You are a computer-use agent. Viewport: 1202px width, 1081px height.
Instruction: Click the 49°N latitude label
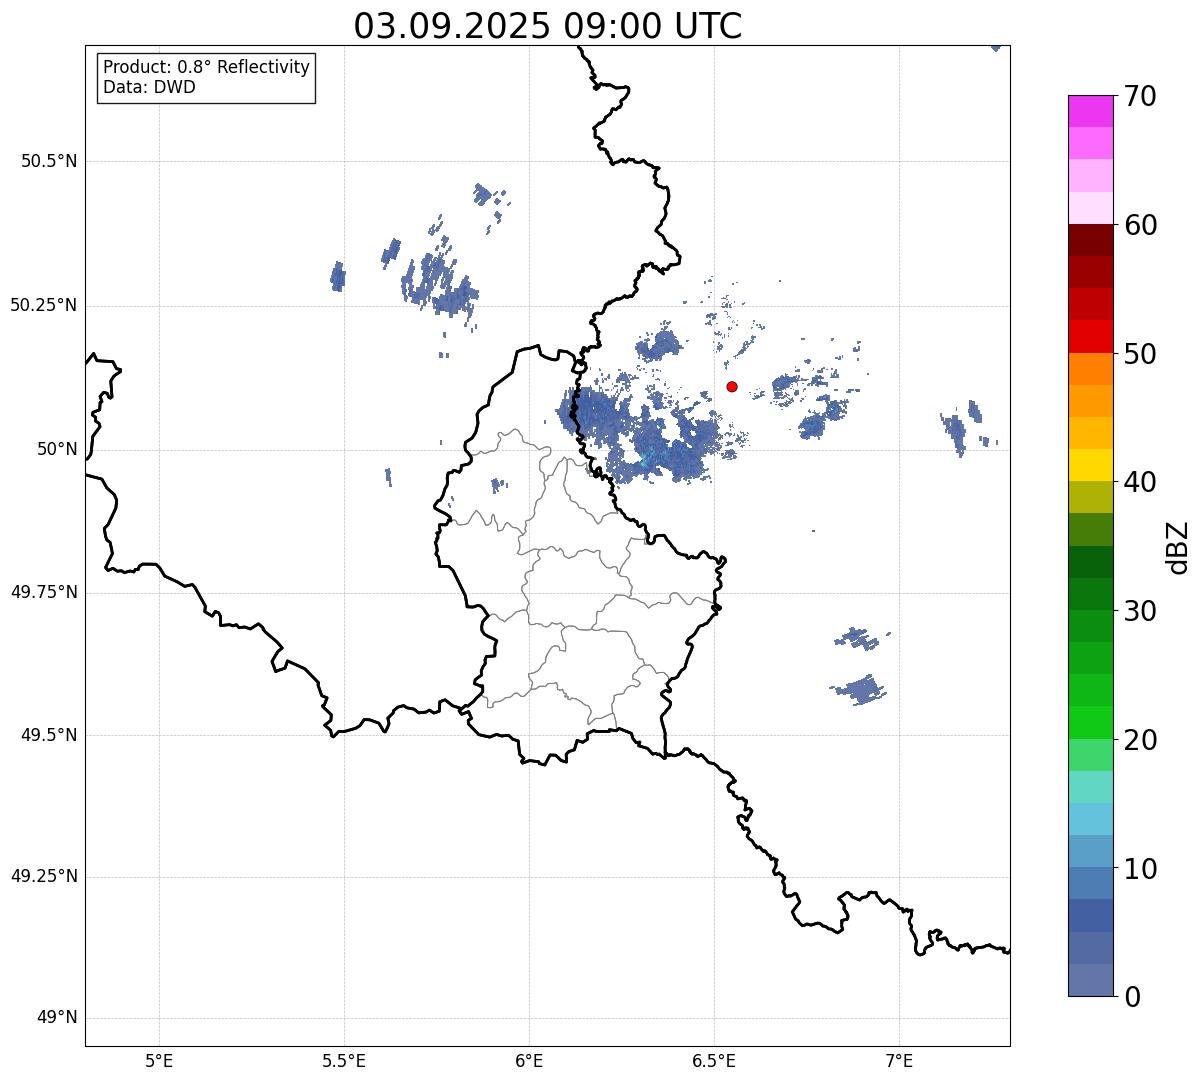pos(57,1018)
